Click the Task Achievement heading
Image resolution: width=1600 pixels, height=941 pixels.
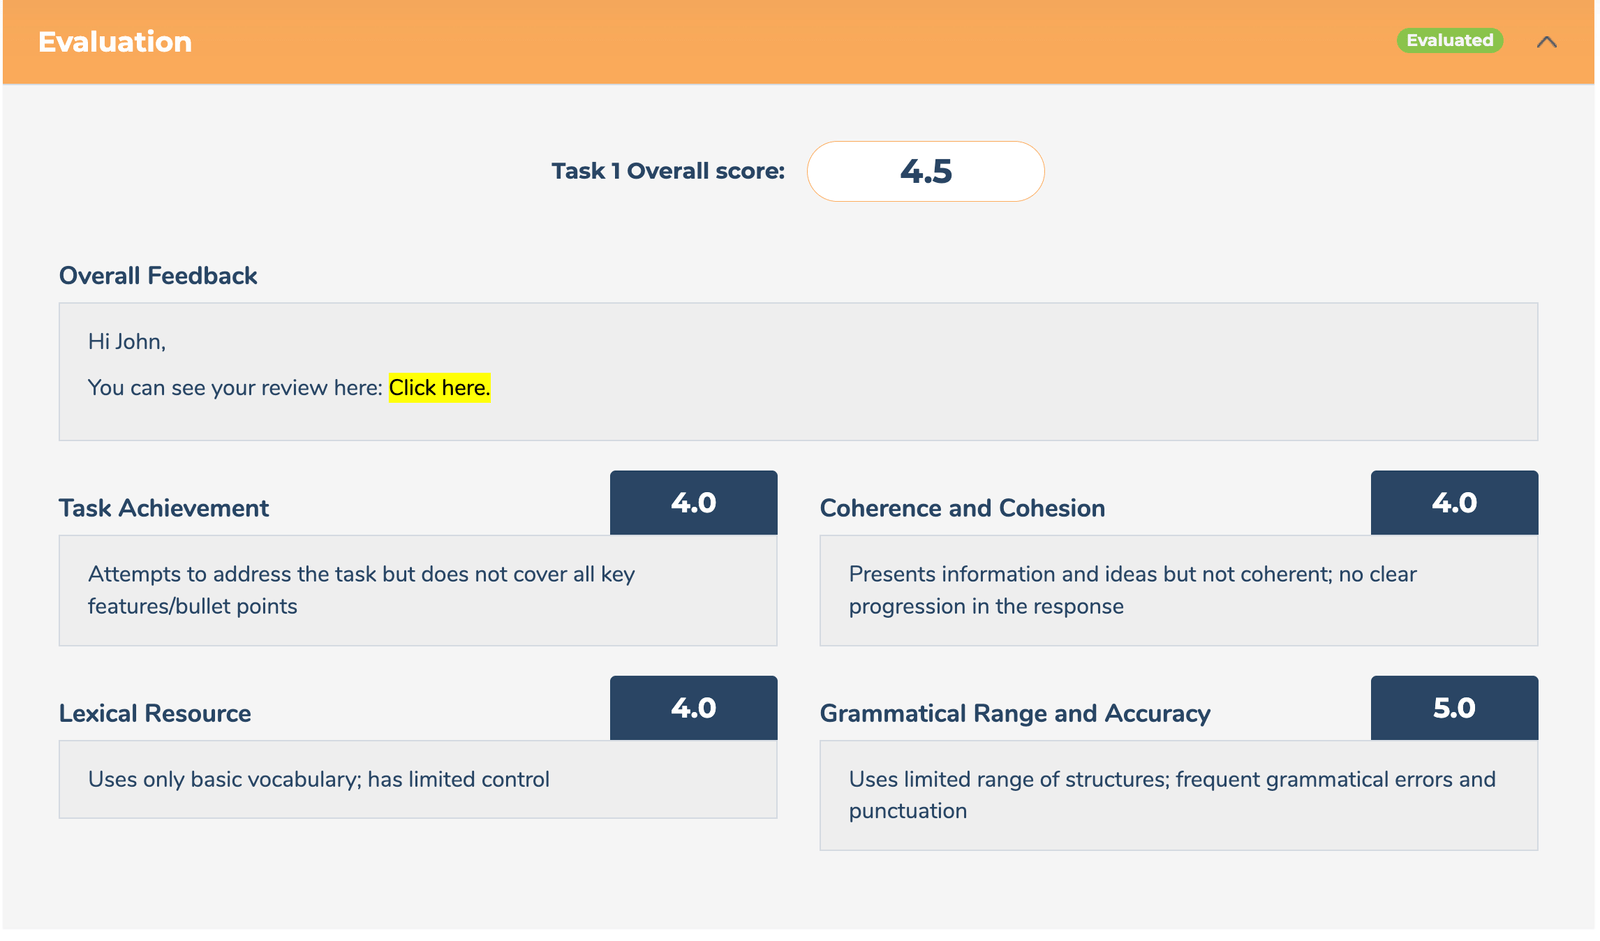[x=164, y=508]
